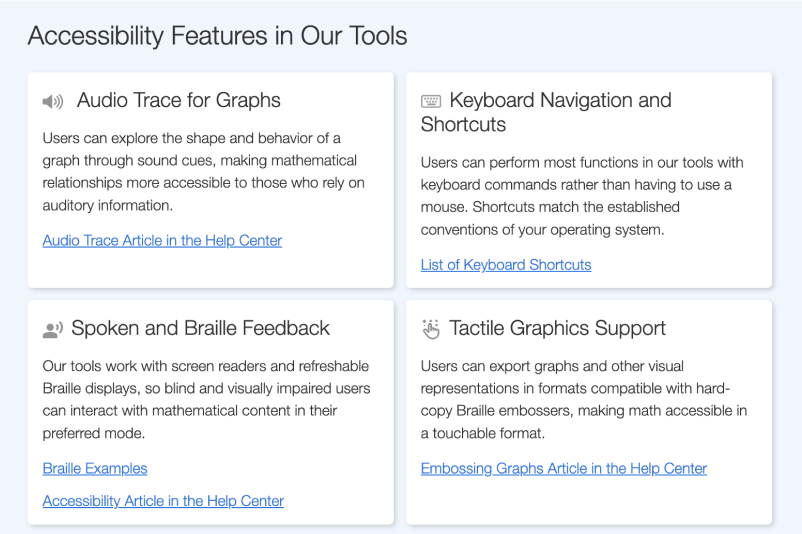Click the Keyboard Navigation and Shortcuts heading
This screenshot has width=802, height=534.
[546, 112]
